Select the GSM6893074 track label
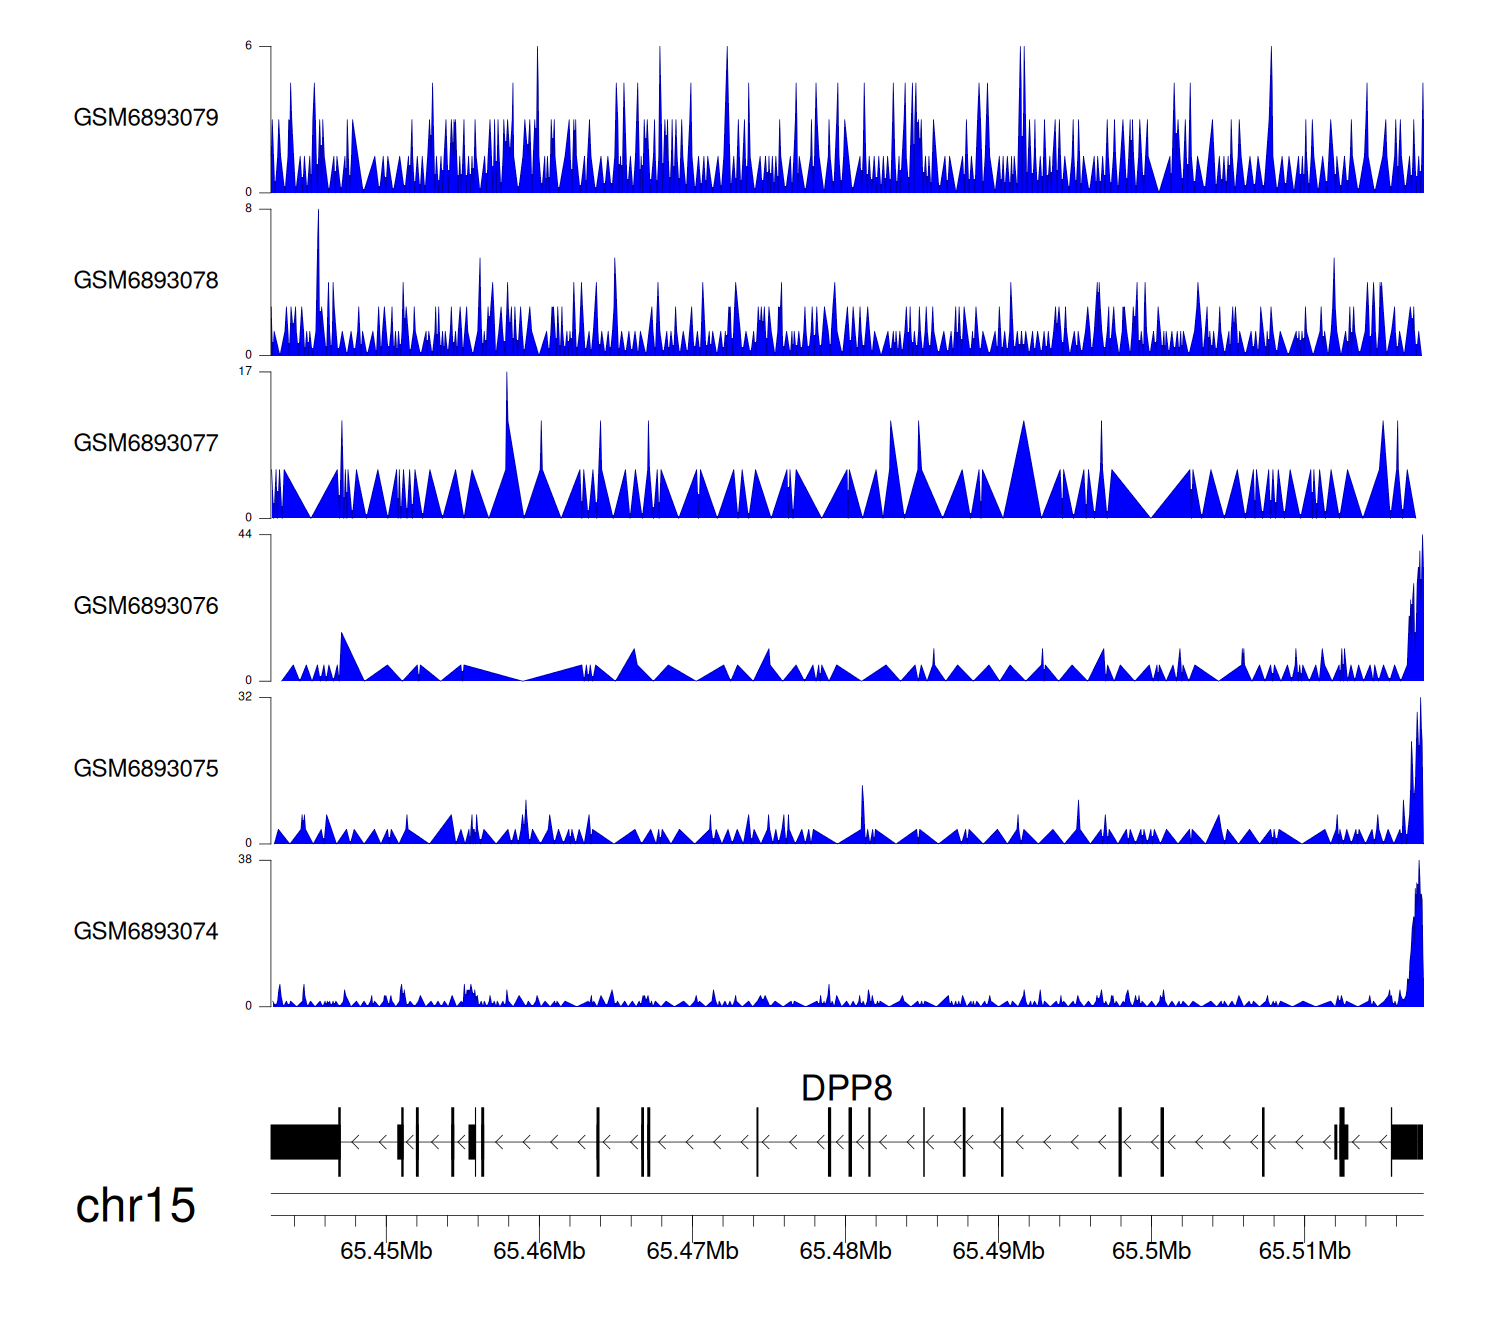The width and height of the screenshot is (1500, 1320). pos(146,932)
